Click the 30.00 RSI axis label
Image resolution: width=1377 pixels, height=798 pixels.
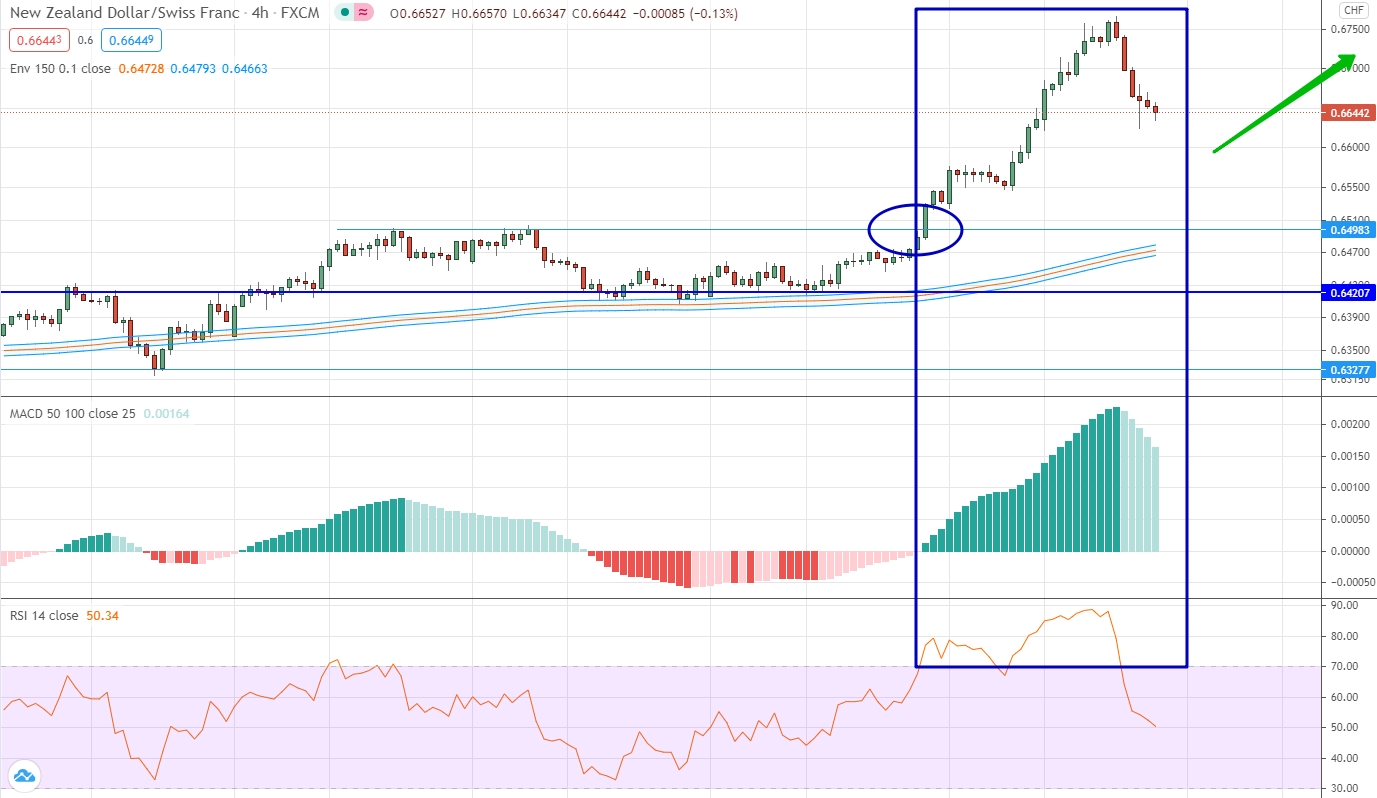[x=1345, y=789]
